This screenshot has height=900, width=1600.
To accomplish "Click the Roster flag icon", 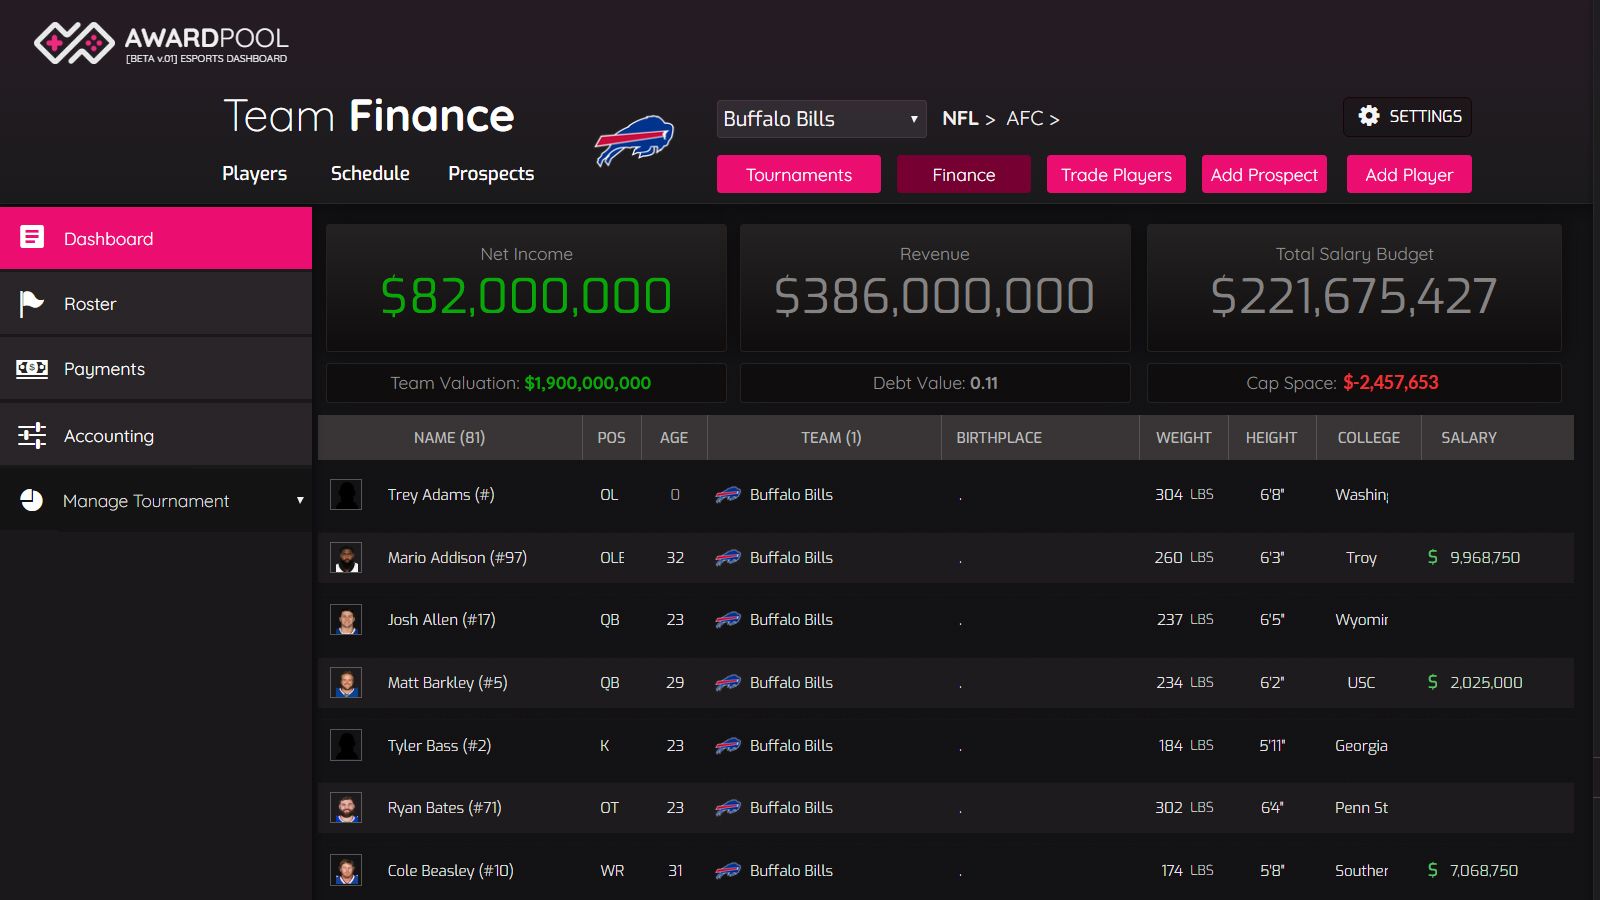I will click(32, 303).
